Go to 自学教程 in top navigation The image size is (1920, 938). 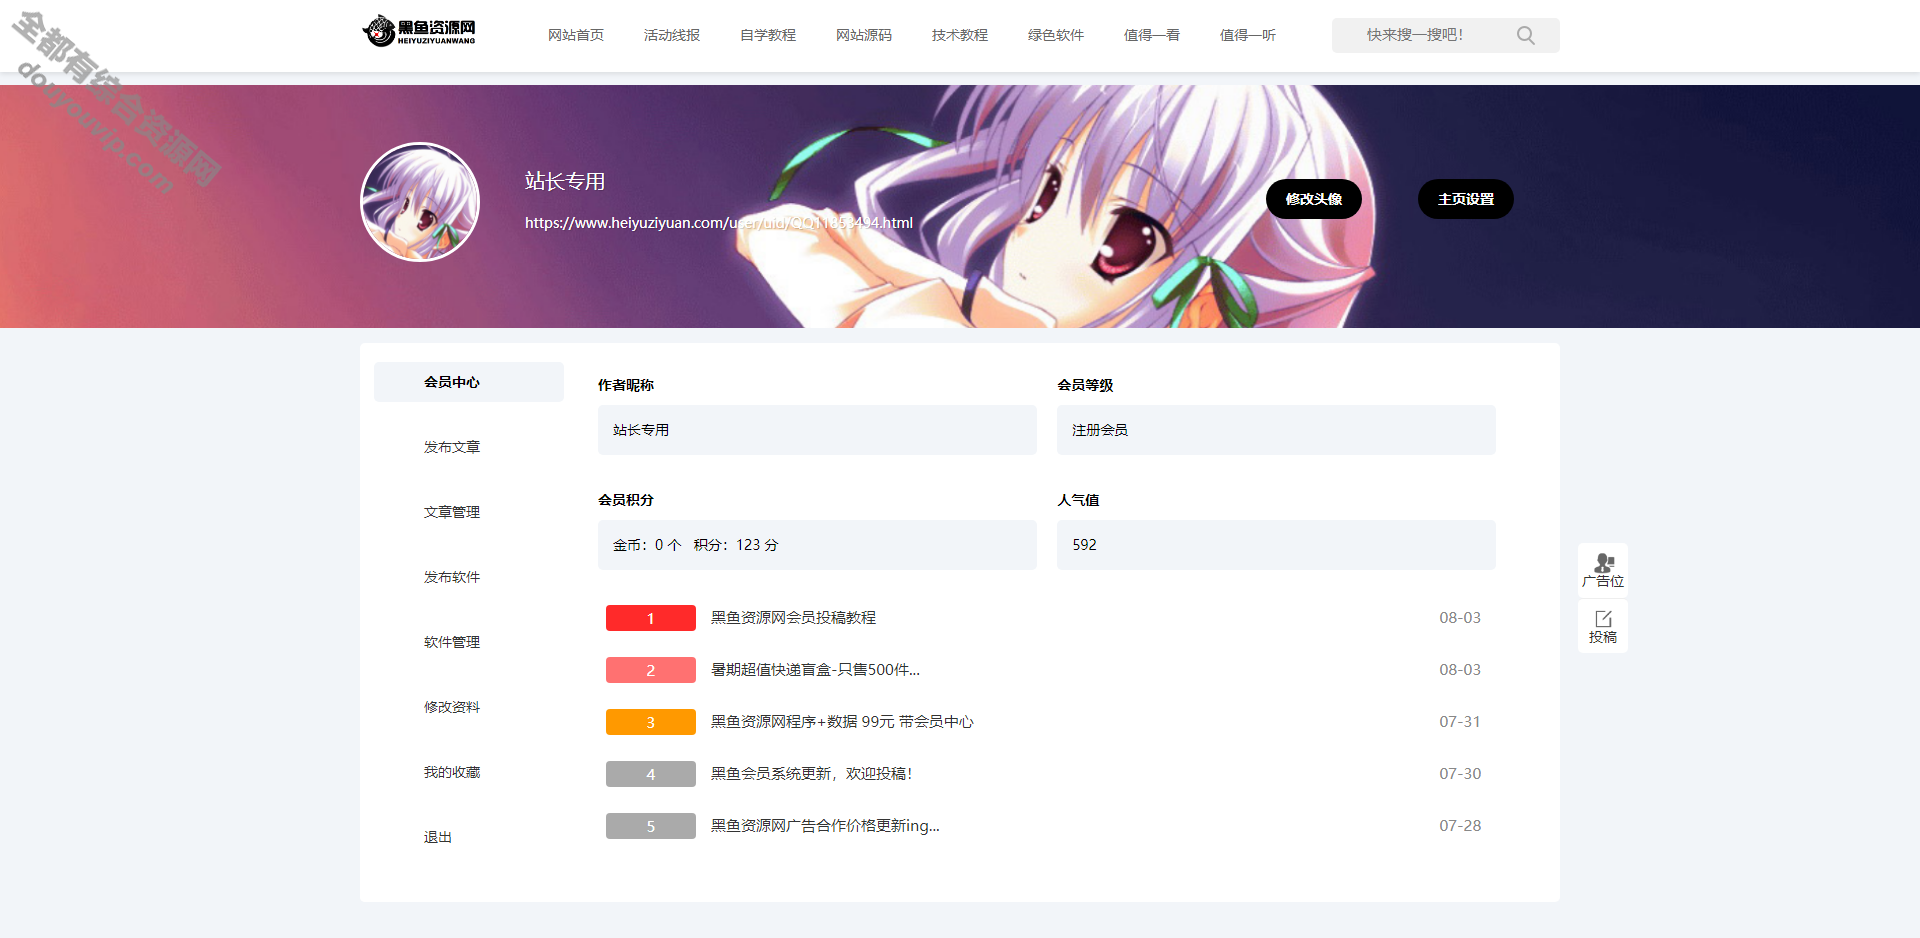(768, 35)
